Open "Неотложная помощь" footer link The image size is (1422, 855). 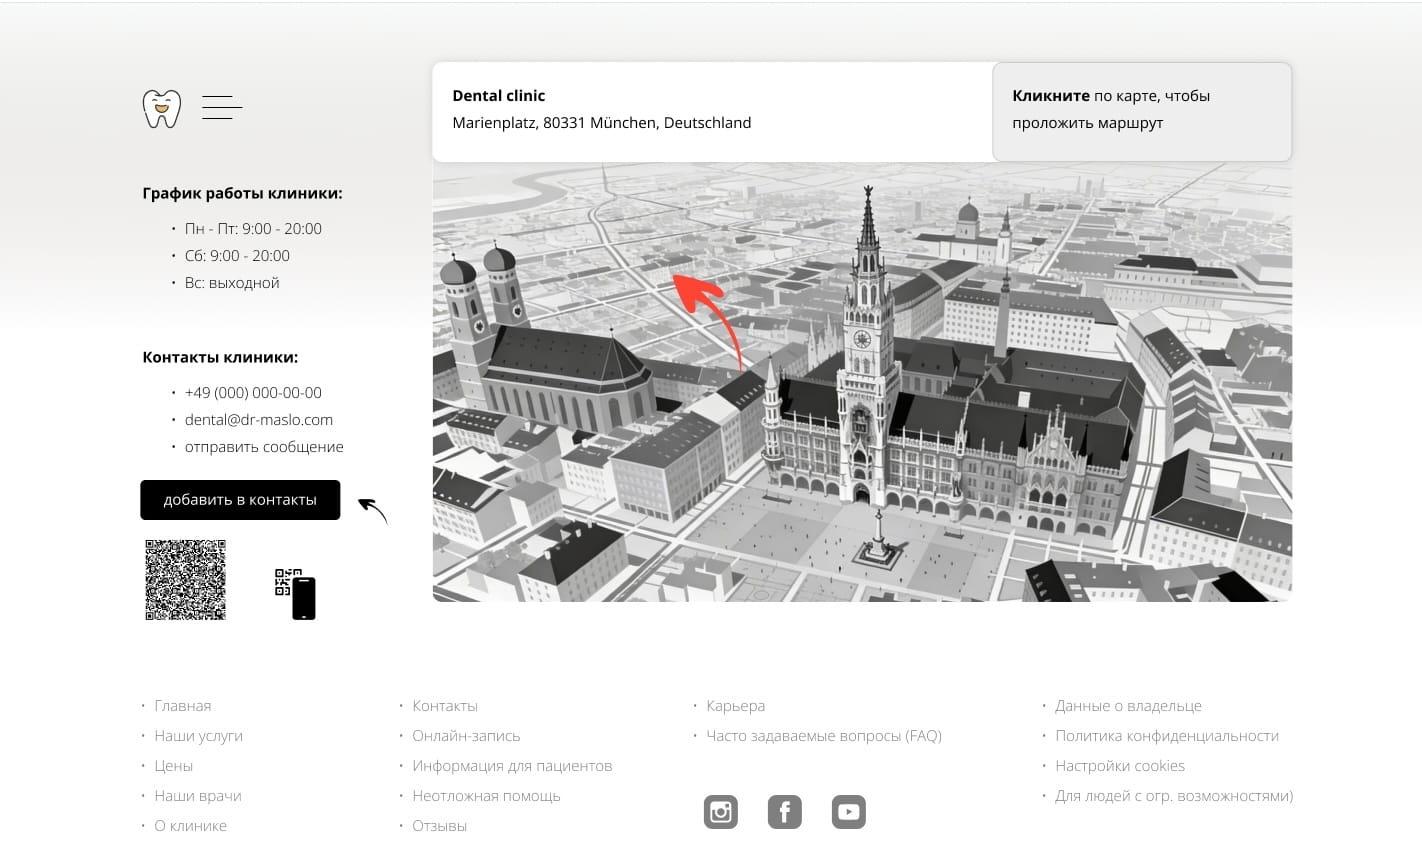point(486,796)
